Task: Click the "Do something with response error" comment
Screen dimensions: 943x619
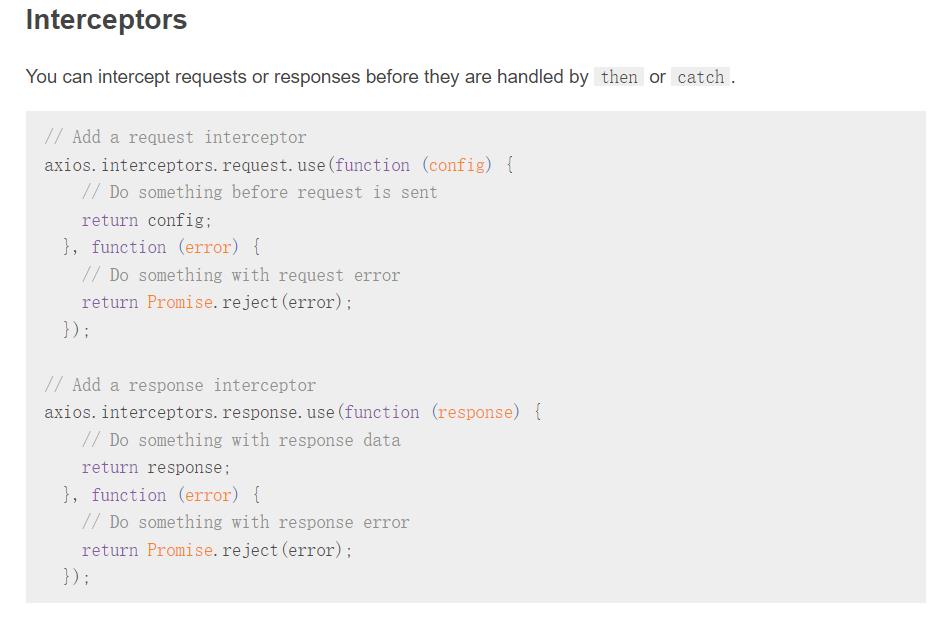Action: pyautogui.click(x=245, y=522)
